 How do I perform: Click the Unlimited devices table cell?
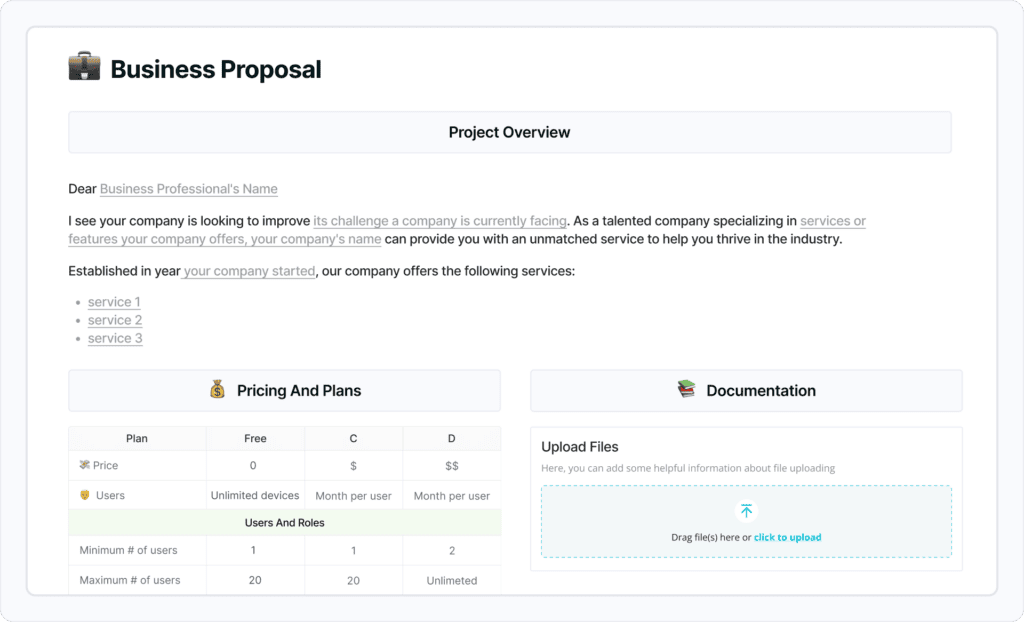[x=255, y=495]
